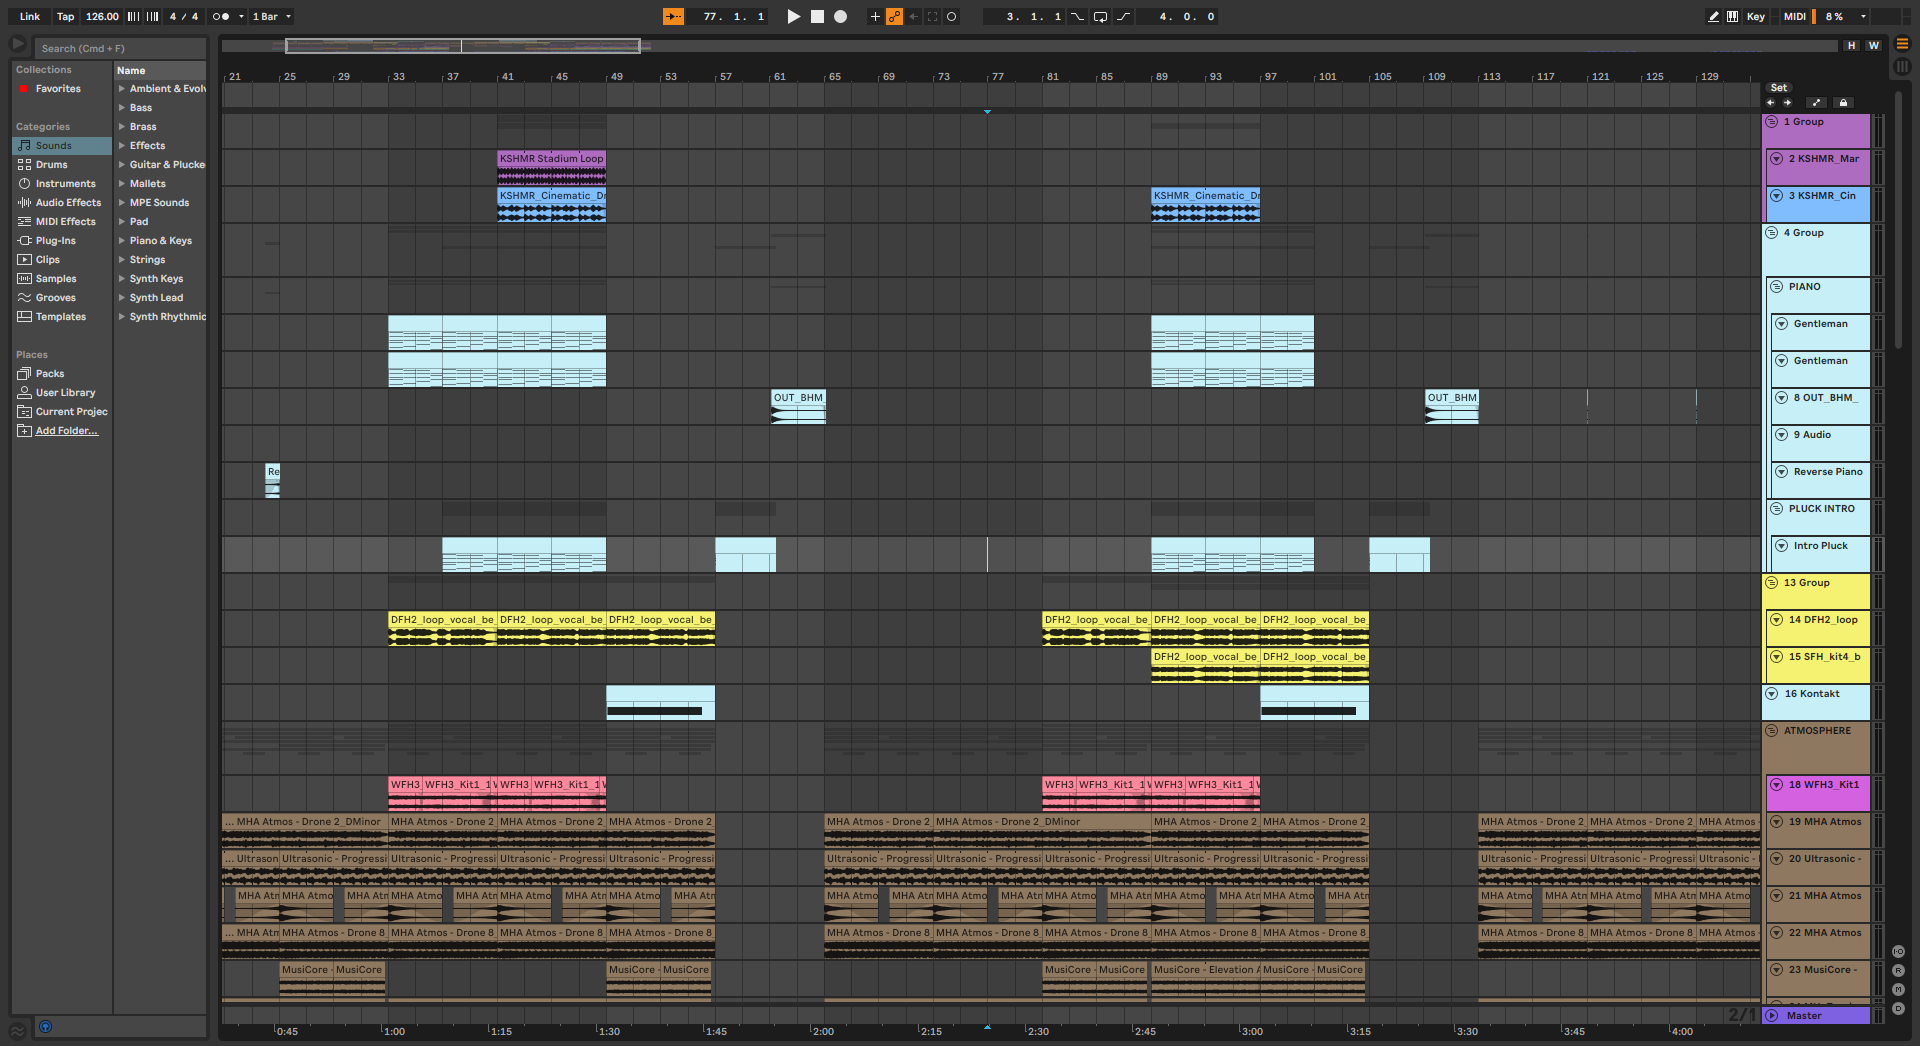
Task: Toggle Punch-In switch icon
Action: pyautogui.click(x=1077, y=16)
